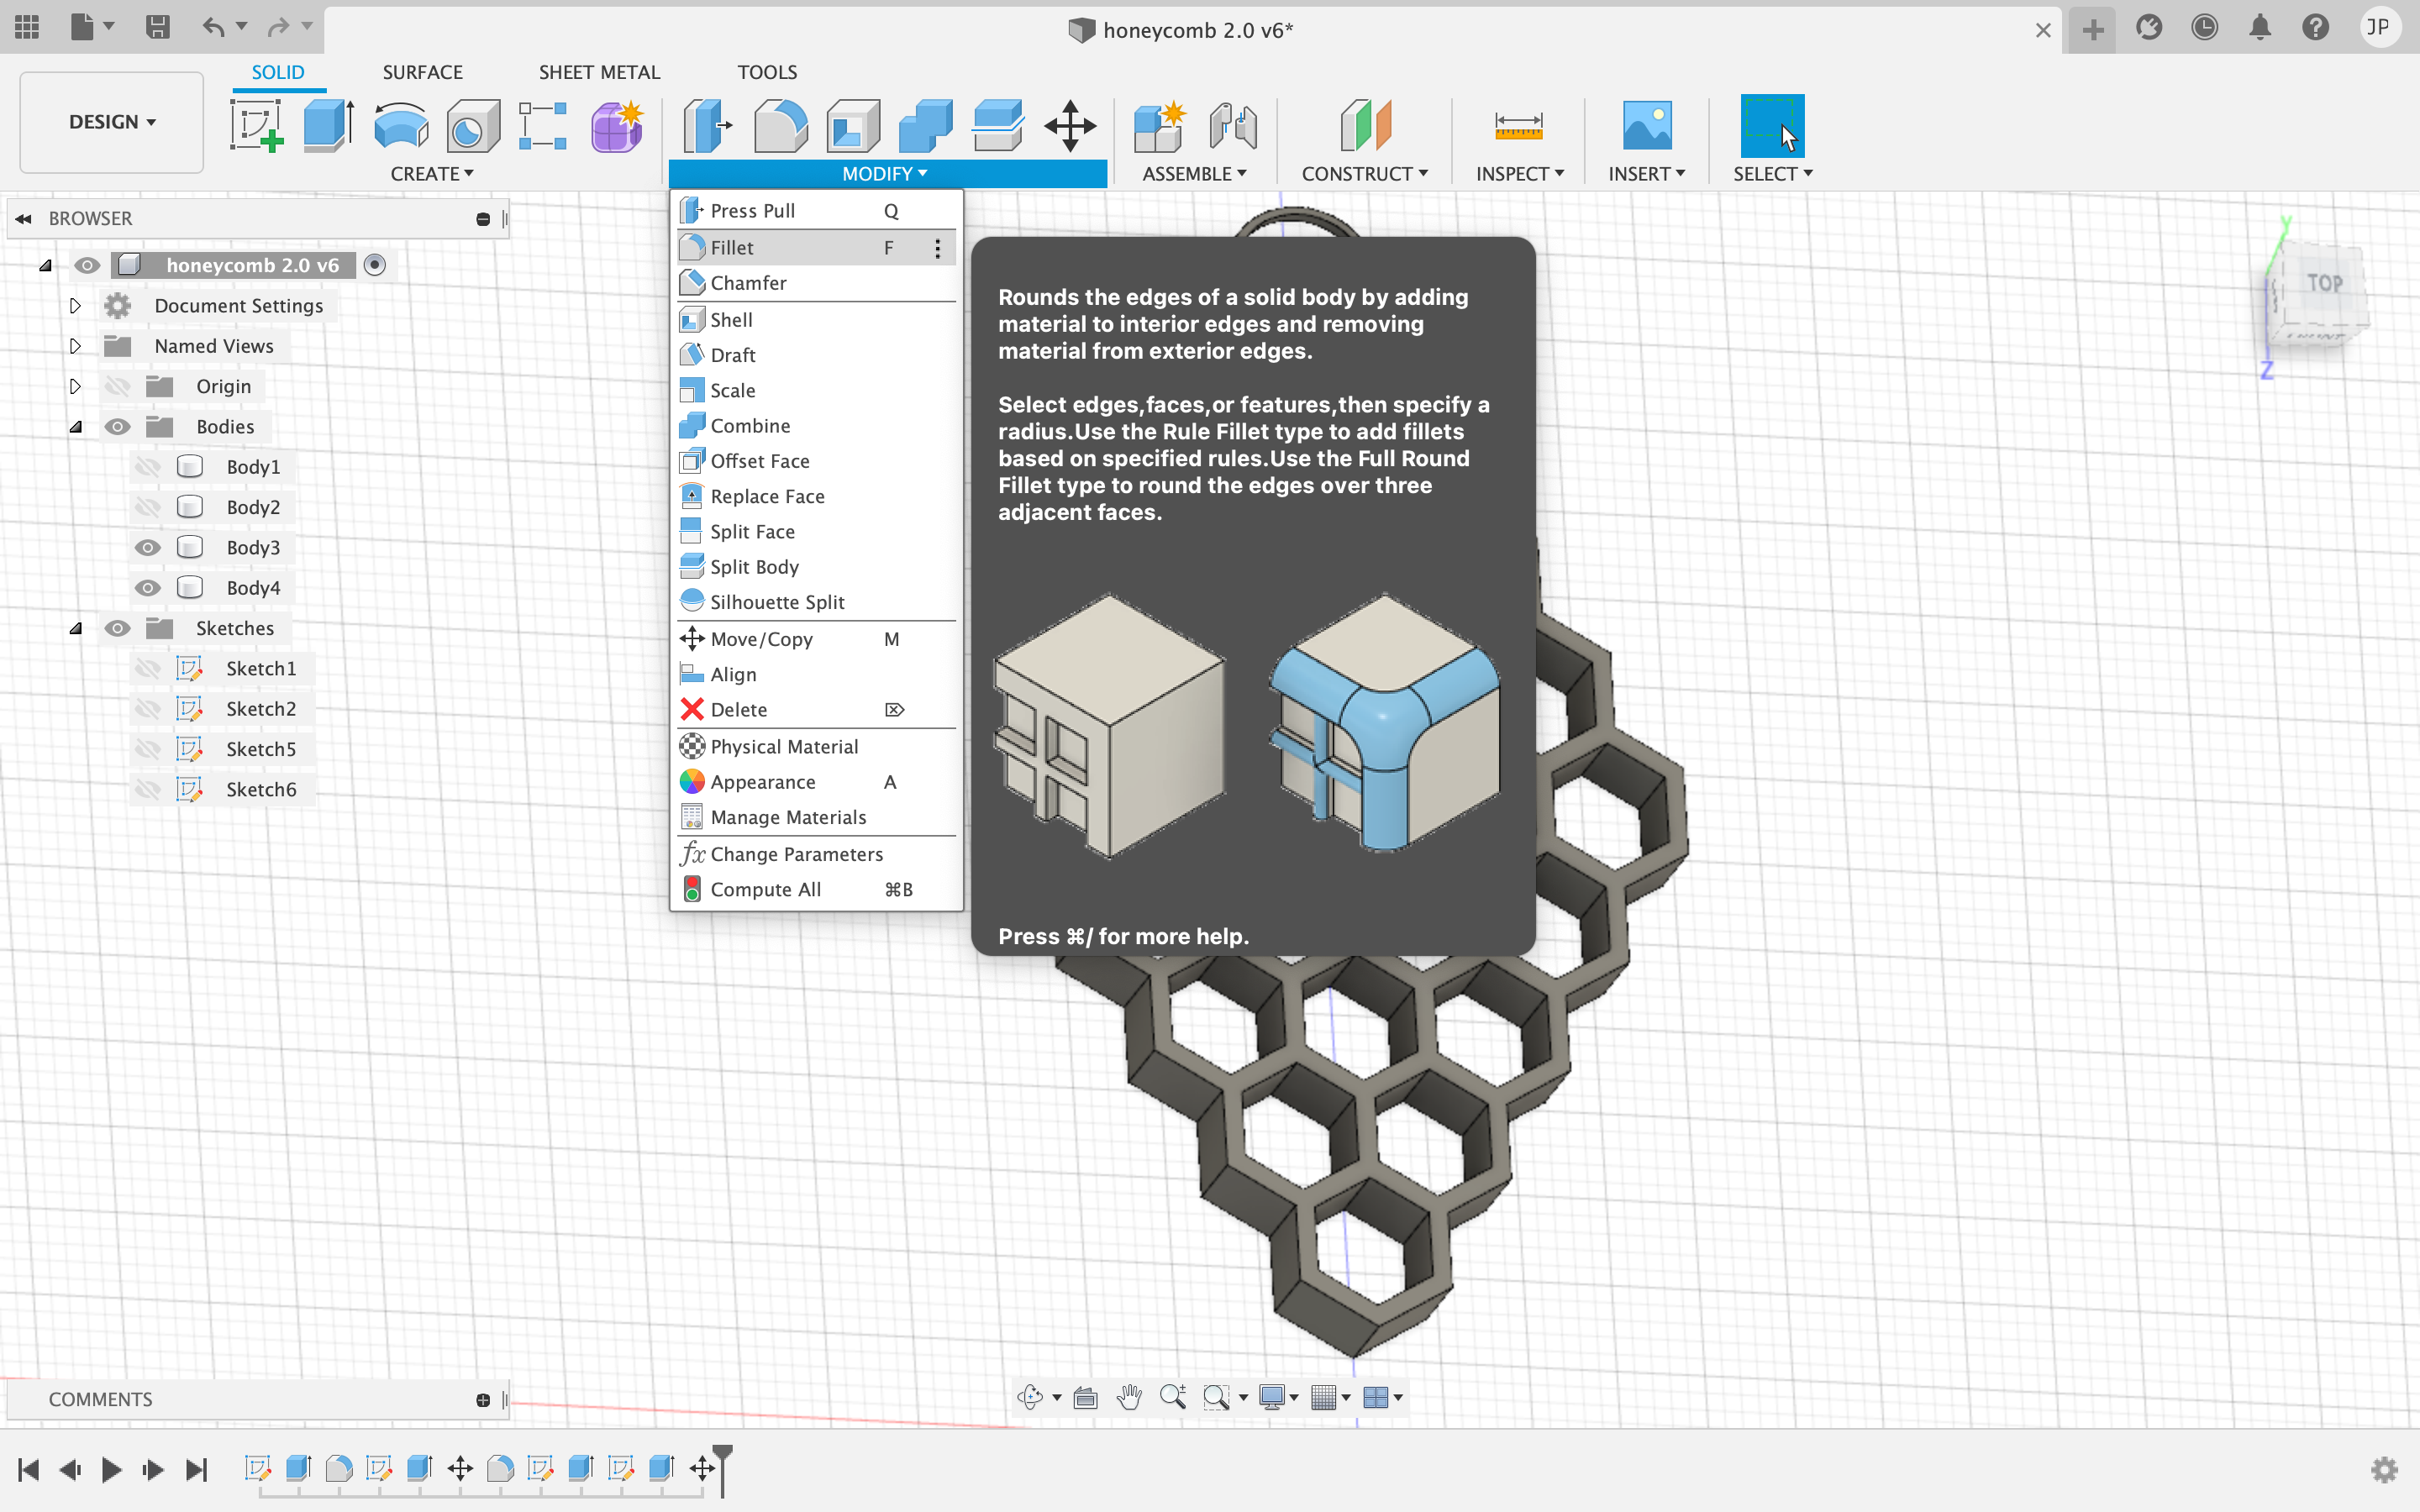The image size is (2420, 1512).
Task: Hide Body3 with its eye icon
Action: (x=148, y=548)
